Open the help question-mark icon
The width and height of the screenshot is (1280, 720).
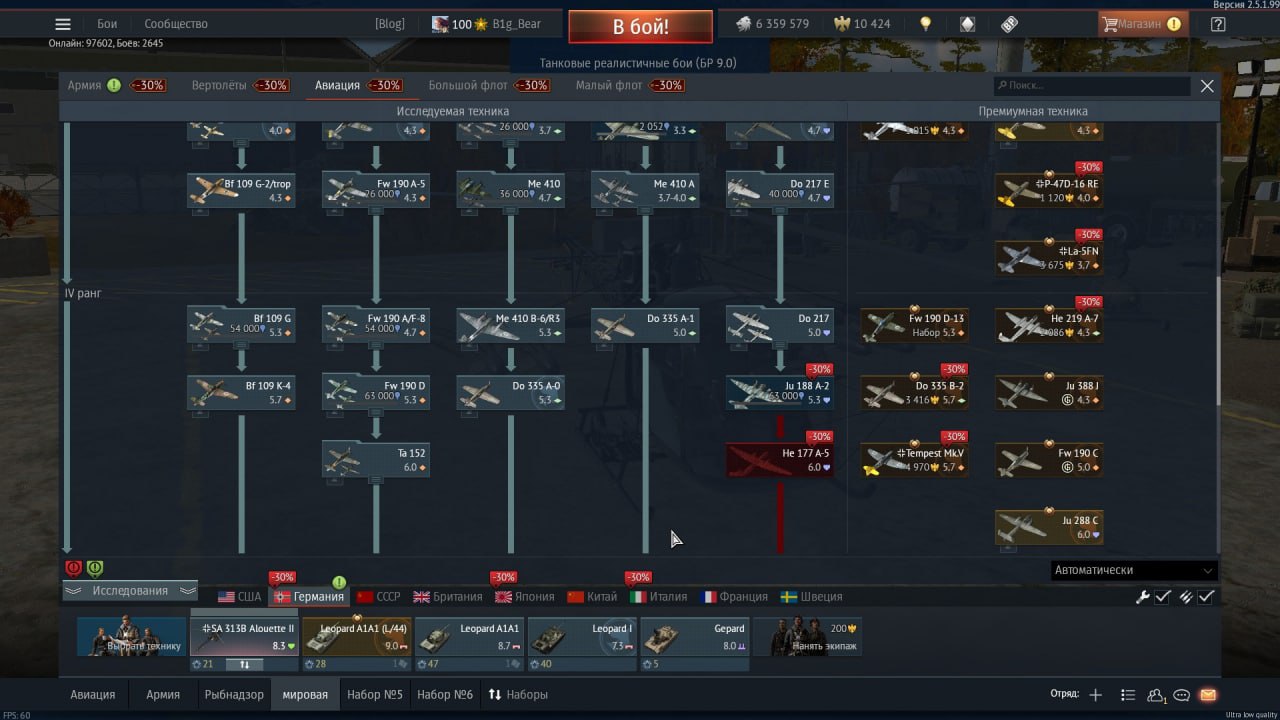[x=1217, y=24]
